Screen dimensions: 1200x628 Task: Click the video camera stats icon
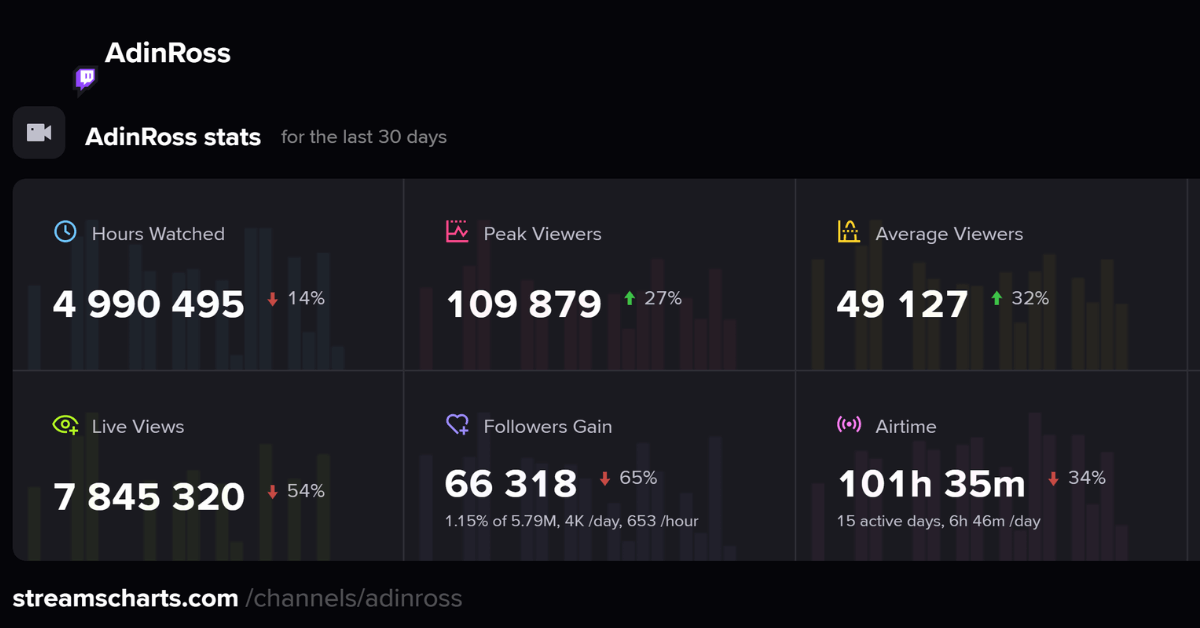click(x=39, y=133)
